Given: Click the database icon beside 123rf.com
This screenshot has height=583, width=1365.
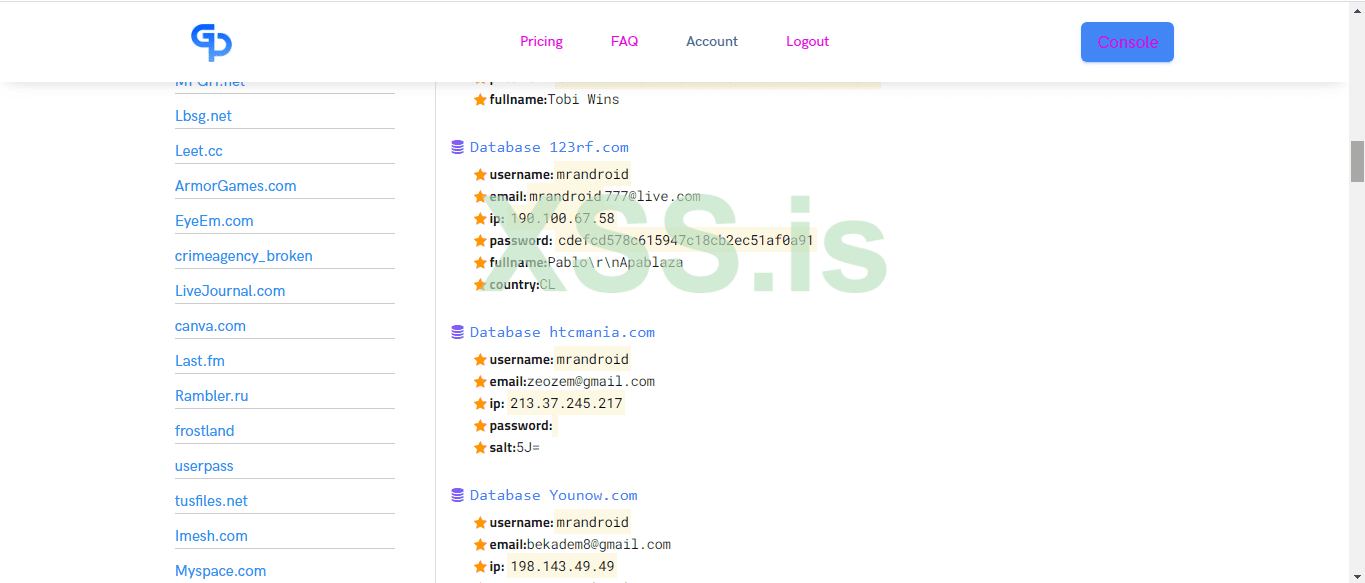Looking at the screenshot, I should coord(458,147).
